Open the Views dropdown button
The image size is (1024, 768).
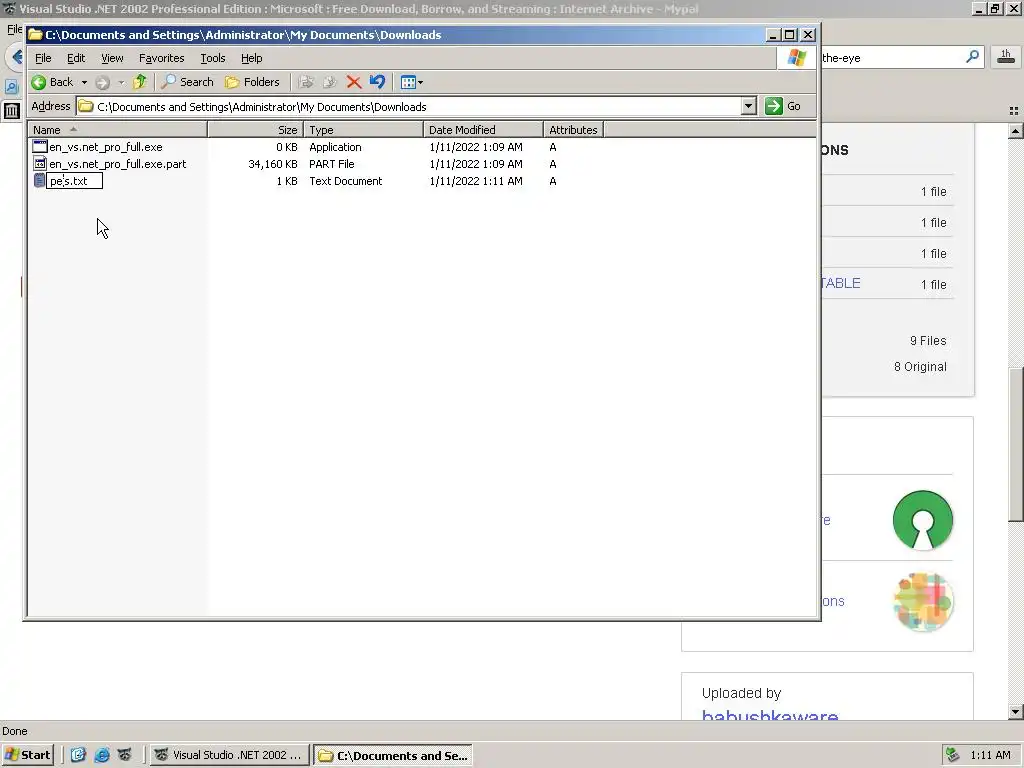tap(411, 82)
